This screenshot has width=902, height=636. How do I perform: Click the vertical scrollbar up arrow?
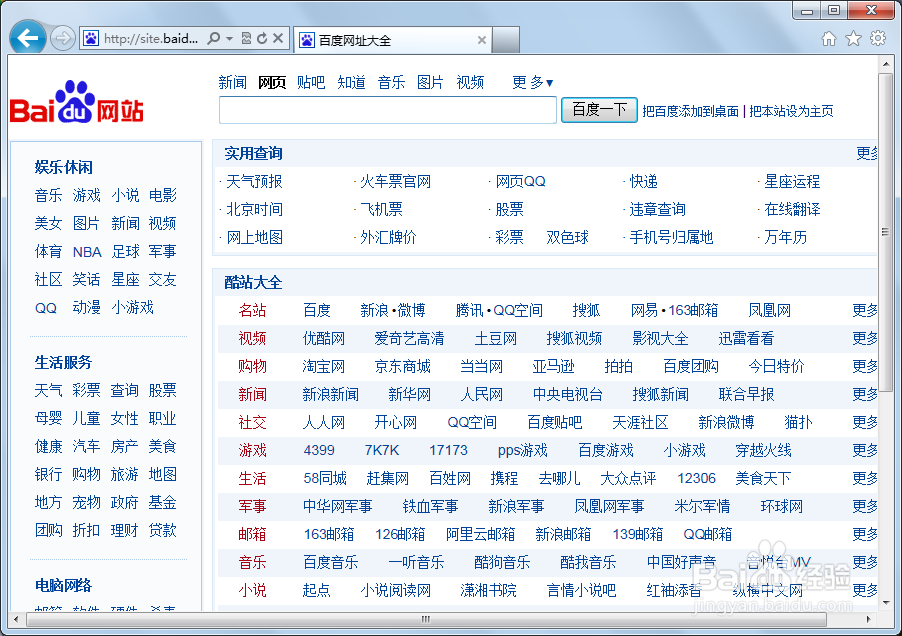click(886, 64)
